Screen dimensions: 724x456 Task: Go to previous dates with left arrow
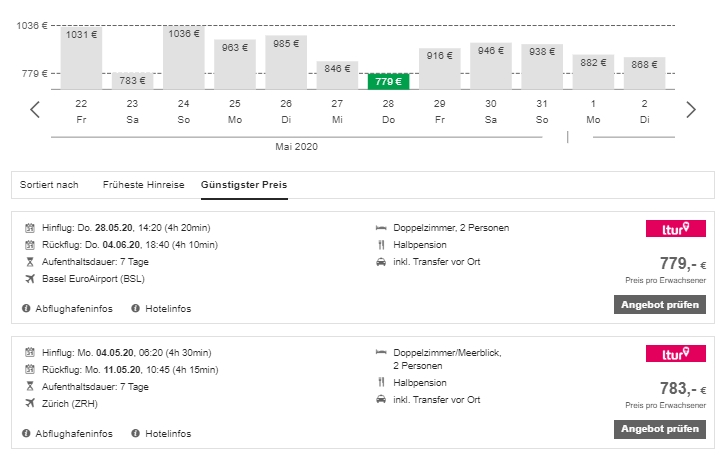35,109
